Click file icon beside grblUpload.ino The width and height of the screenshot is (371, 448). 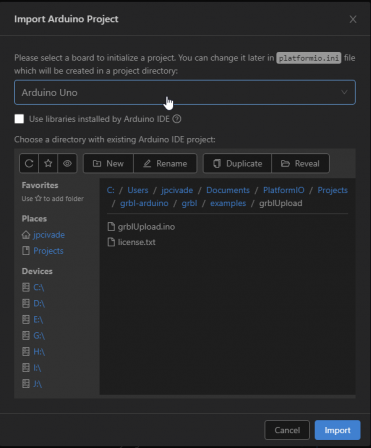pyautogui.click(x=111, y=227)
